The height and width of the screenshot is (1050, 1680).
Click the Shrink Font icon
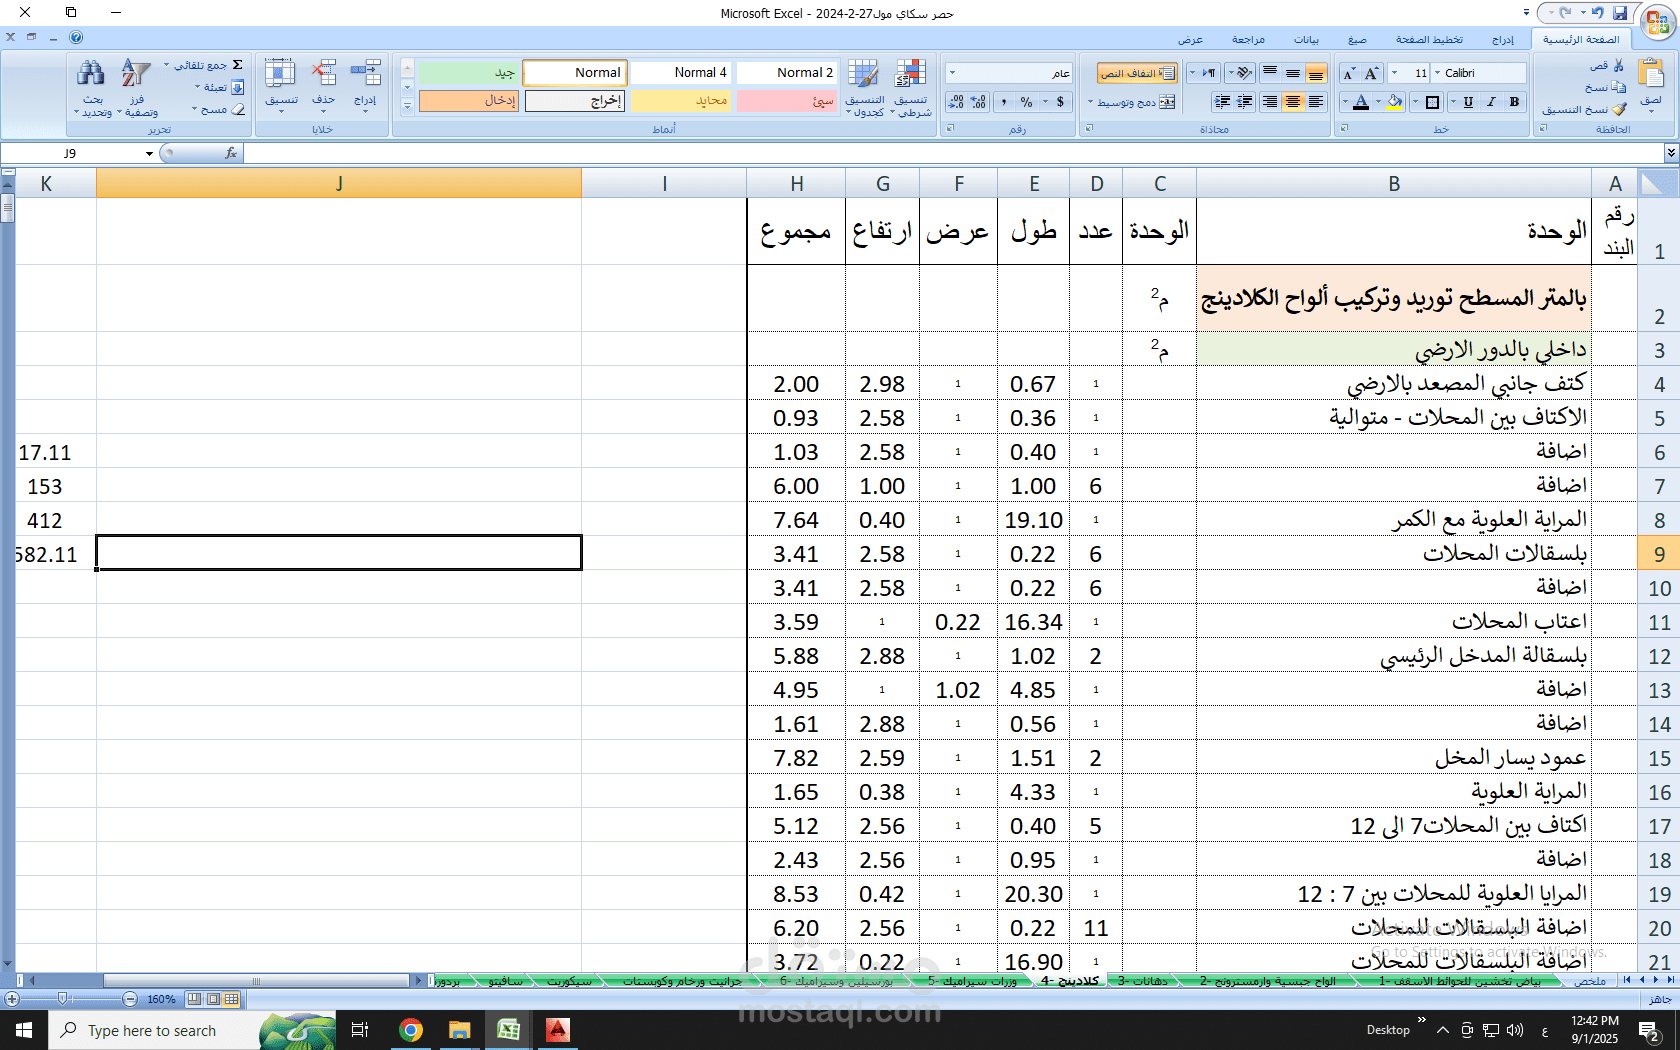click(x=1349, y=73)
